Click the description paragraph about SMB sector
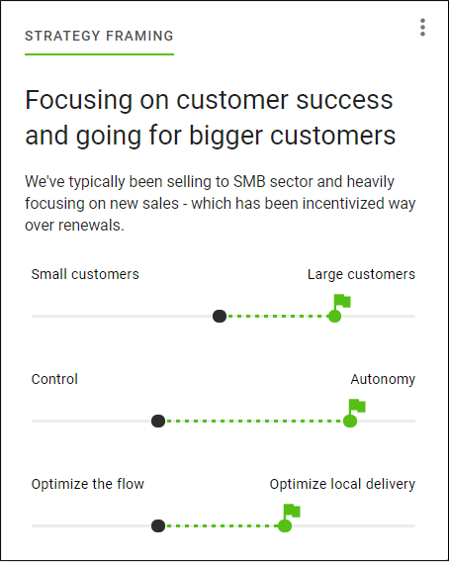This screenshot has height=562, width=449. tap(220, 203)
